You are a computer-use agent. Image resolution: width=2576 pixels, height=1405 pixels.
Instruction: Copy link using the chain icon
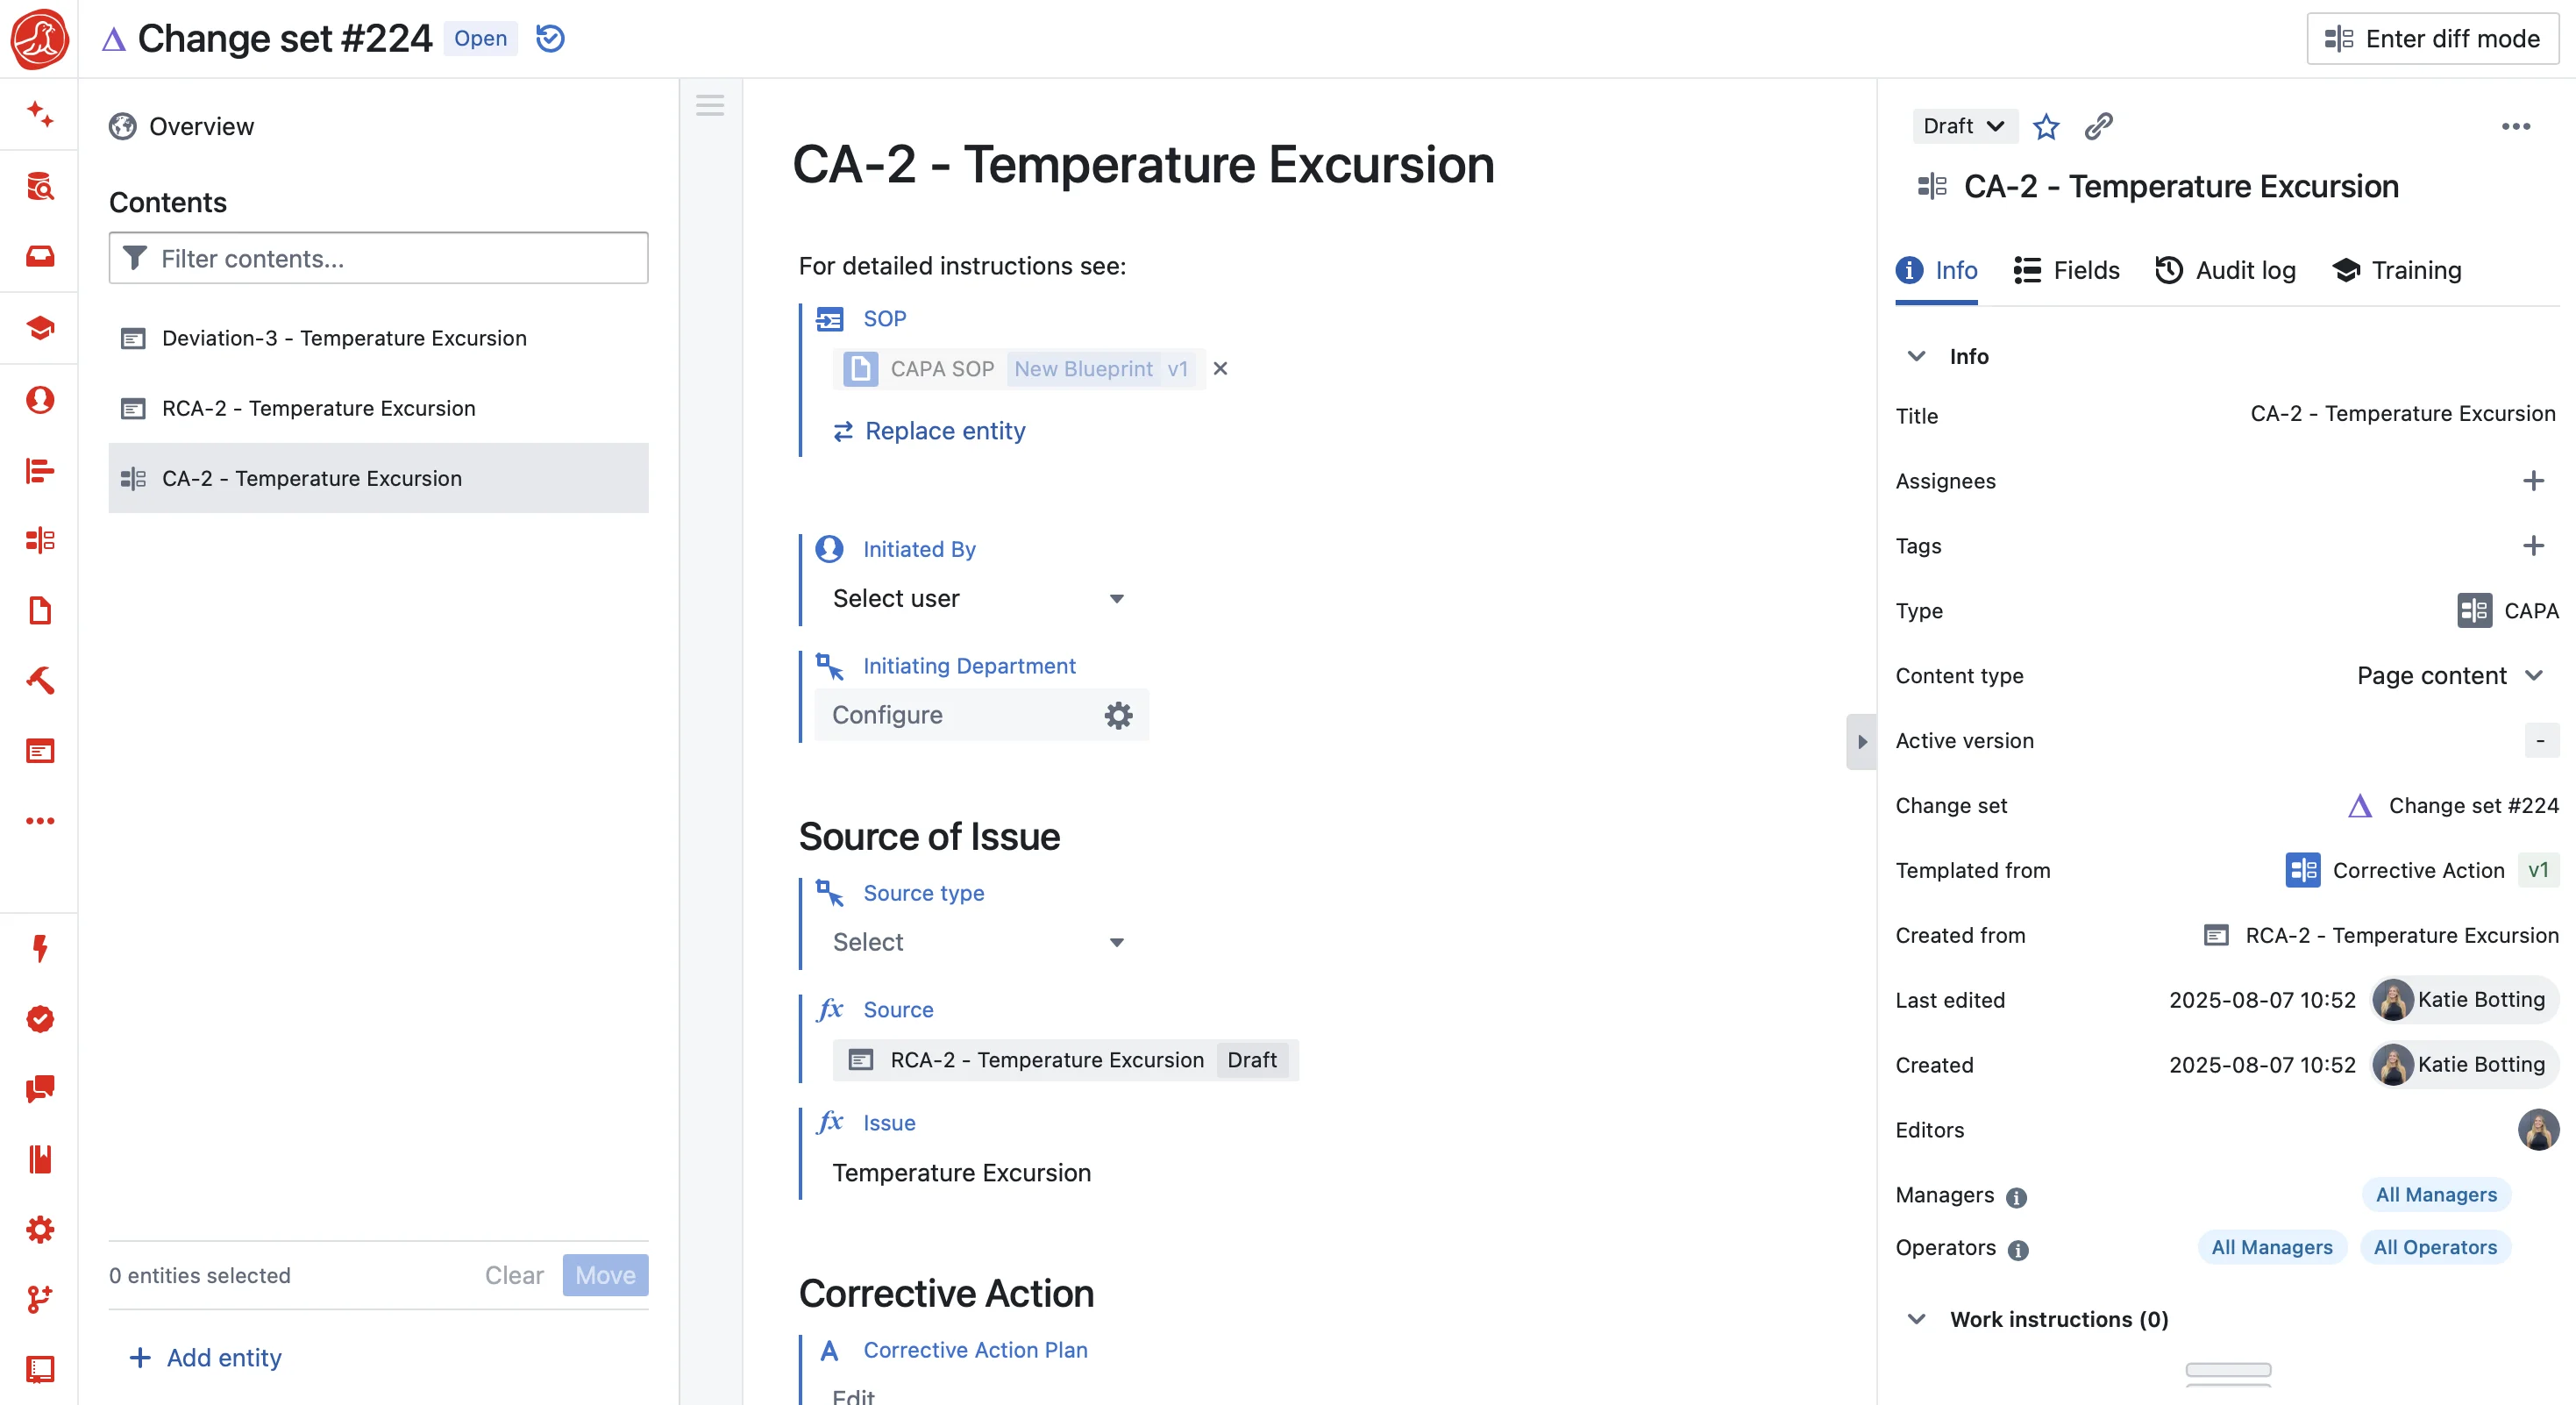point(2098,127)
